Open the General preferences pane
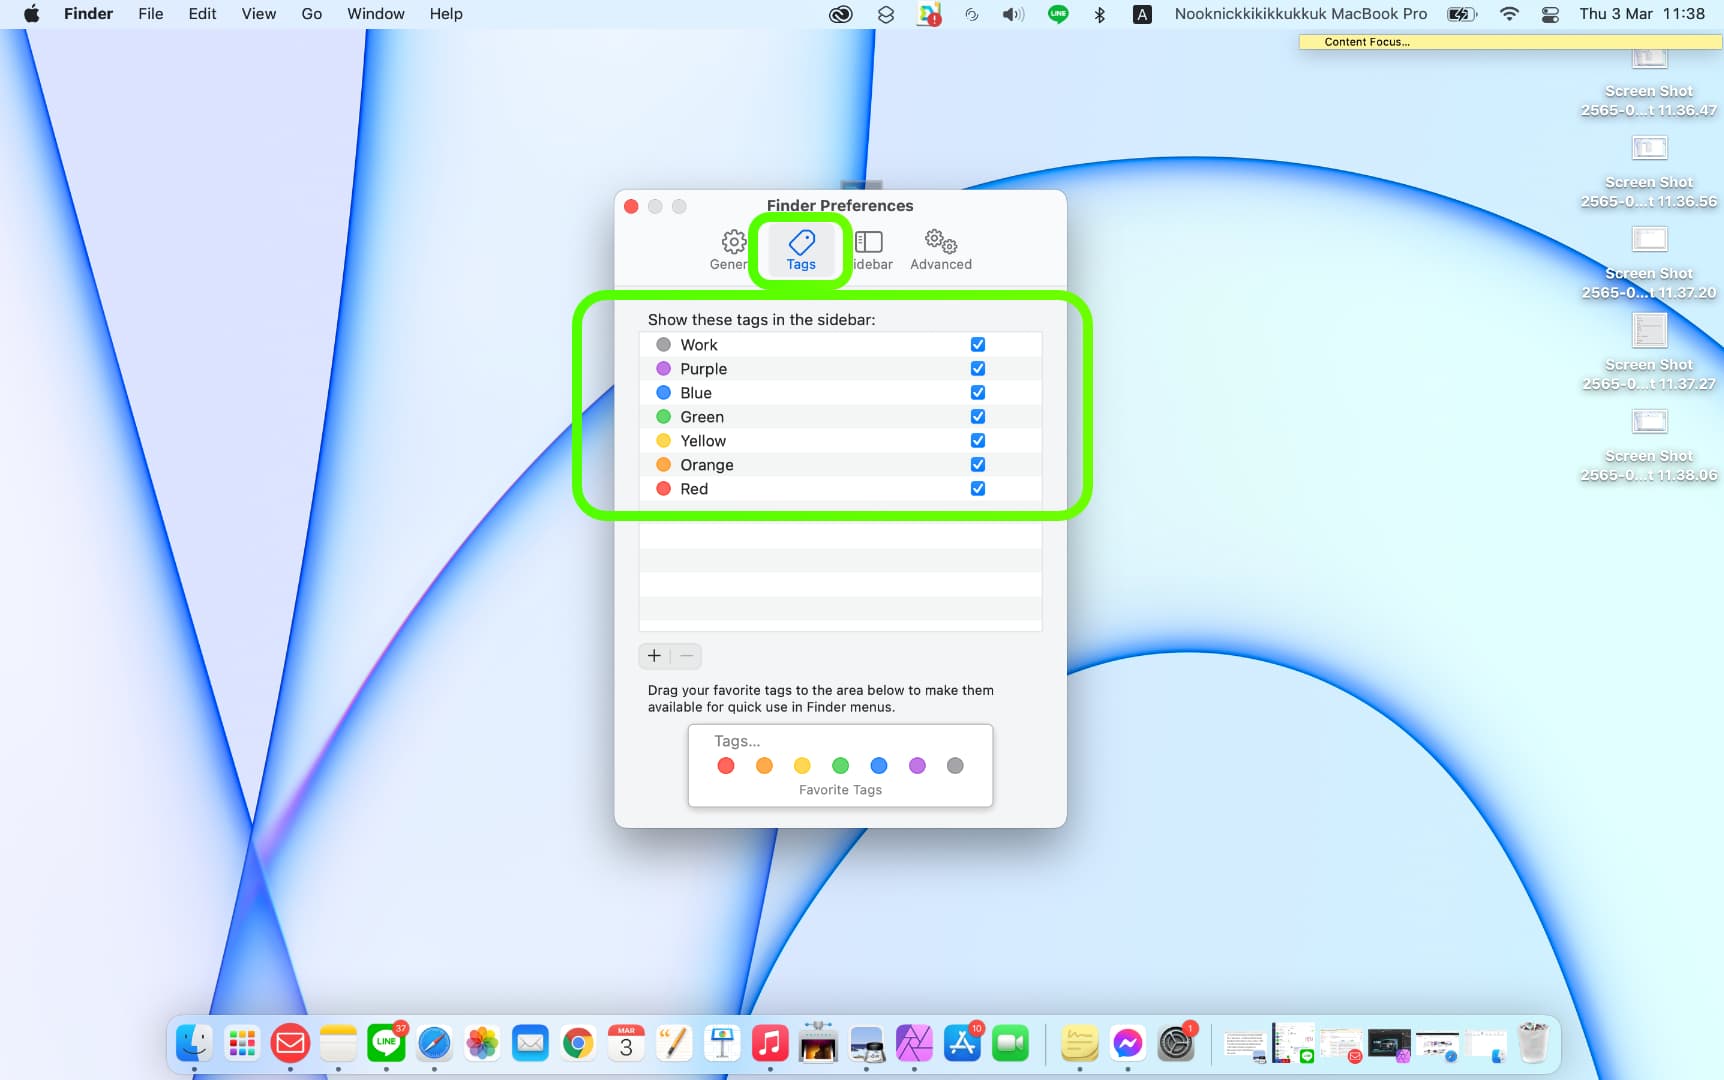This screenshot has height=1080, width=1724. [x=731, y=249]
